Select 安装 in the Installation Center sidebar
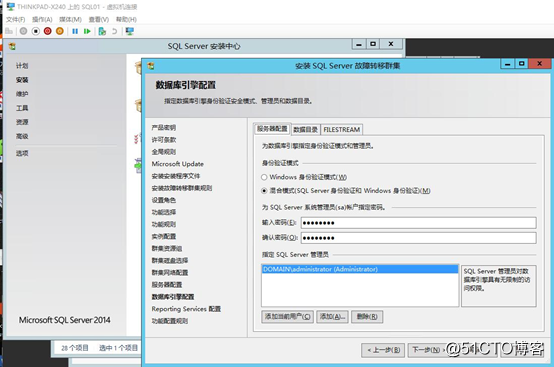The height and width of the screenshot is (367, 554). click(22, 80)
